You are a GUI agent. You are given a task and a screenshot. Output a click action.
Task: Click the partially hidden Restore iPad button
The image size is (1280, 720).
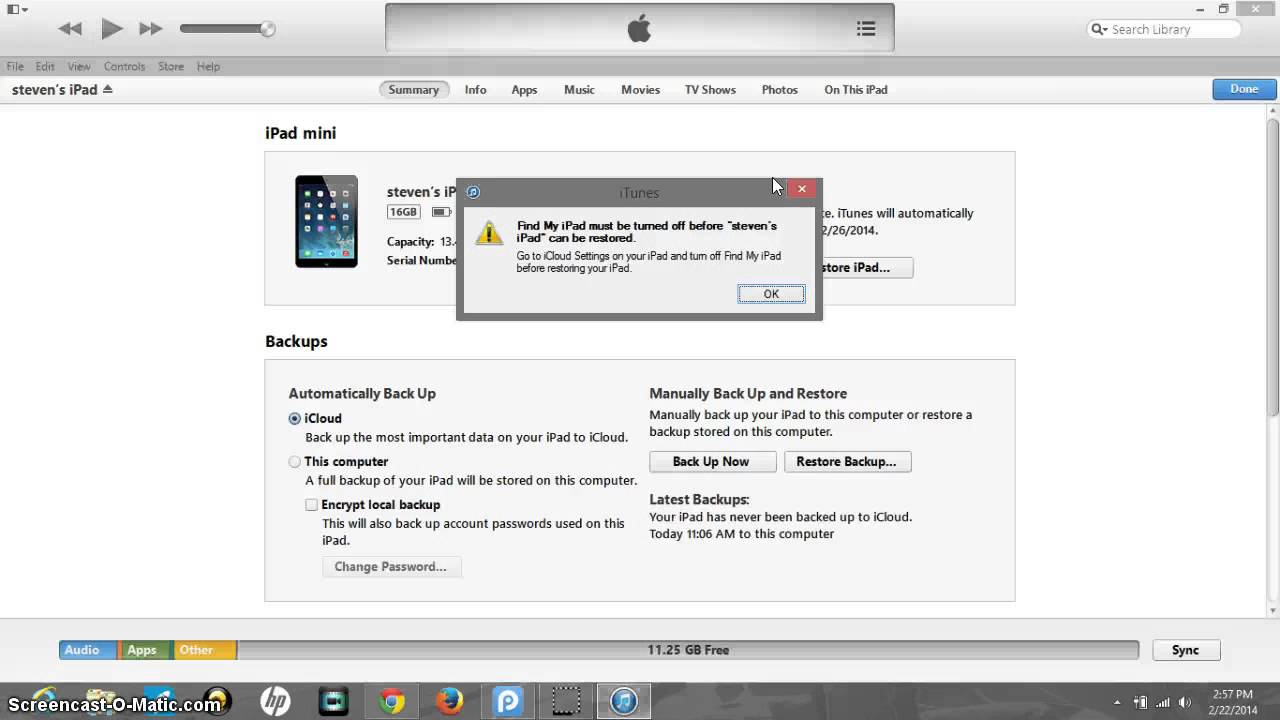click(866, 267)
